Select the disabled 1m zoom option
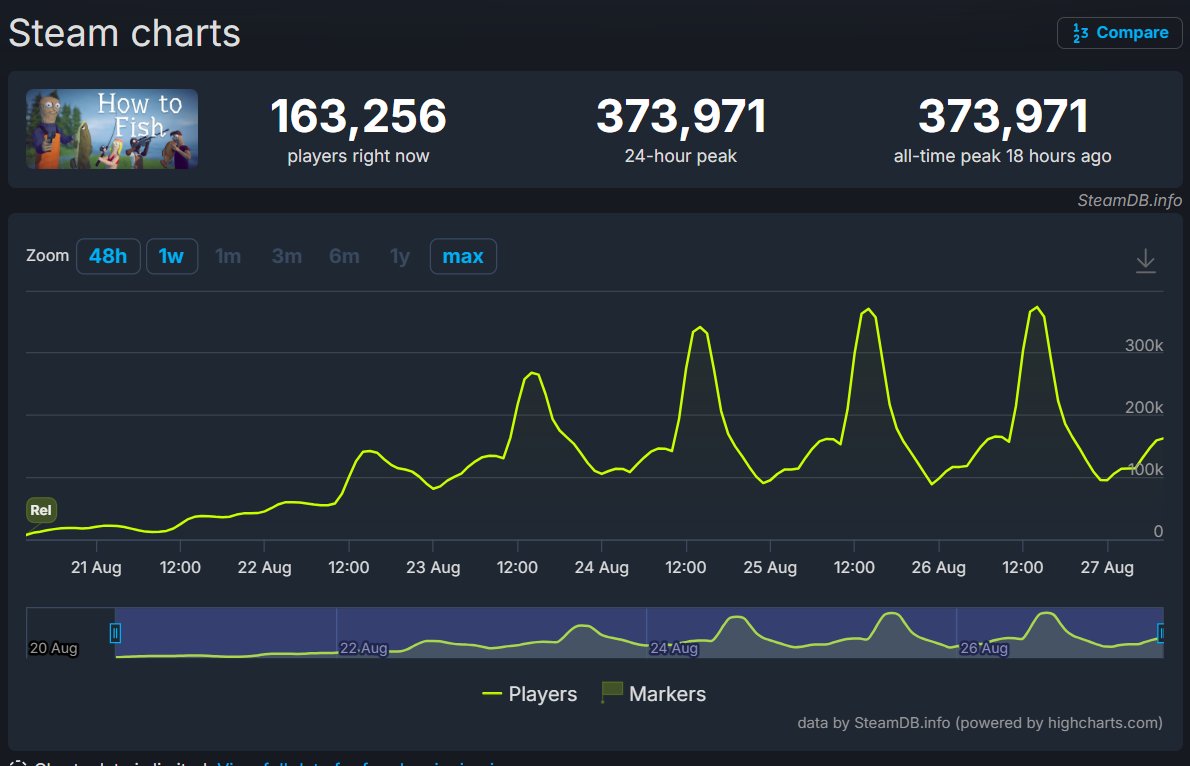 pos(228,257)
